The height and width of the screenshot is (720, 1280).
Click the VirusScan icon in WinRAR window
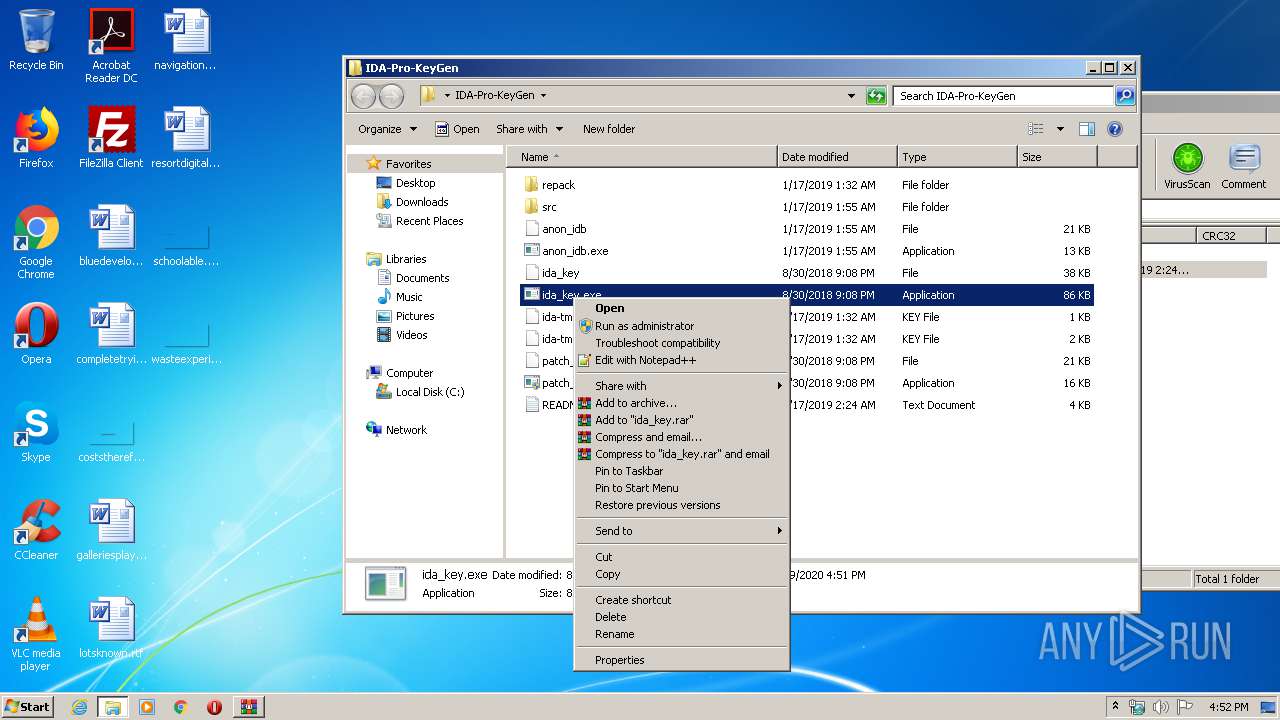point(1187,166)
